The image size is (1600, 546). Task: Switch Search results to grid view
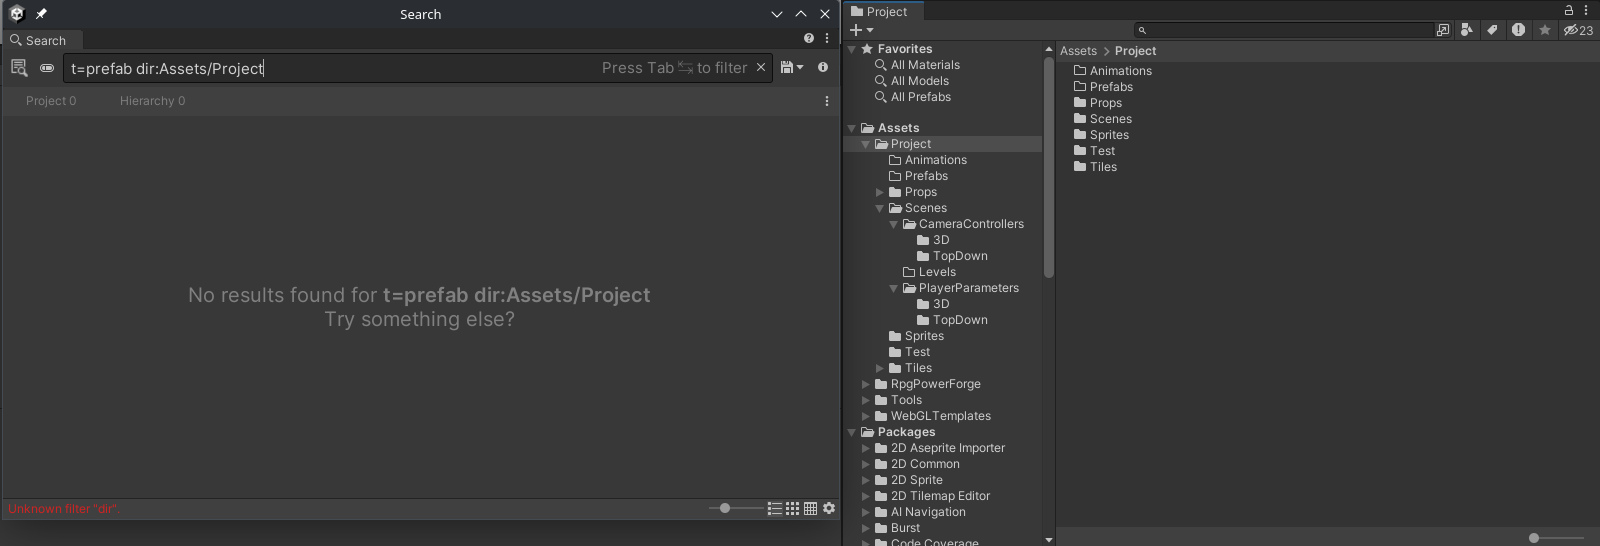pyautogui.click(x=792, y=509)
